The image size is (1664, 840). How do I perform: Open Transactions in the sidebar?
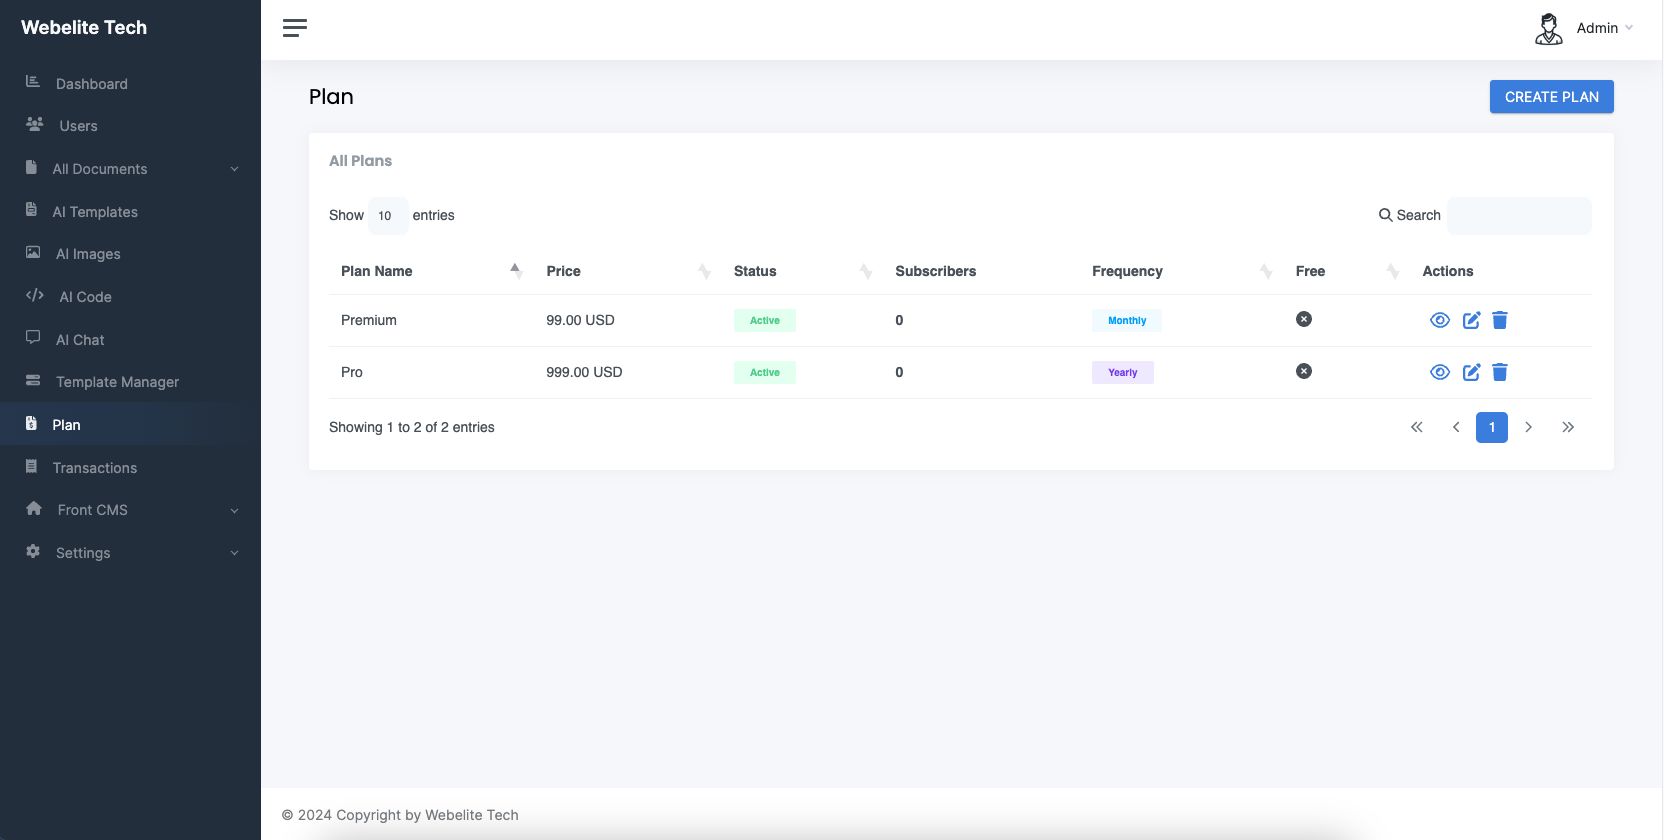[x=95, y=468]
